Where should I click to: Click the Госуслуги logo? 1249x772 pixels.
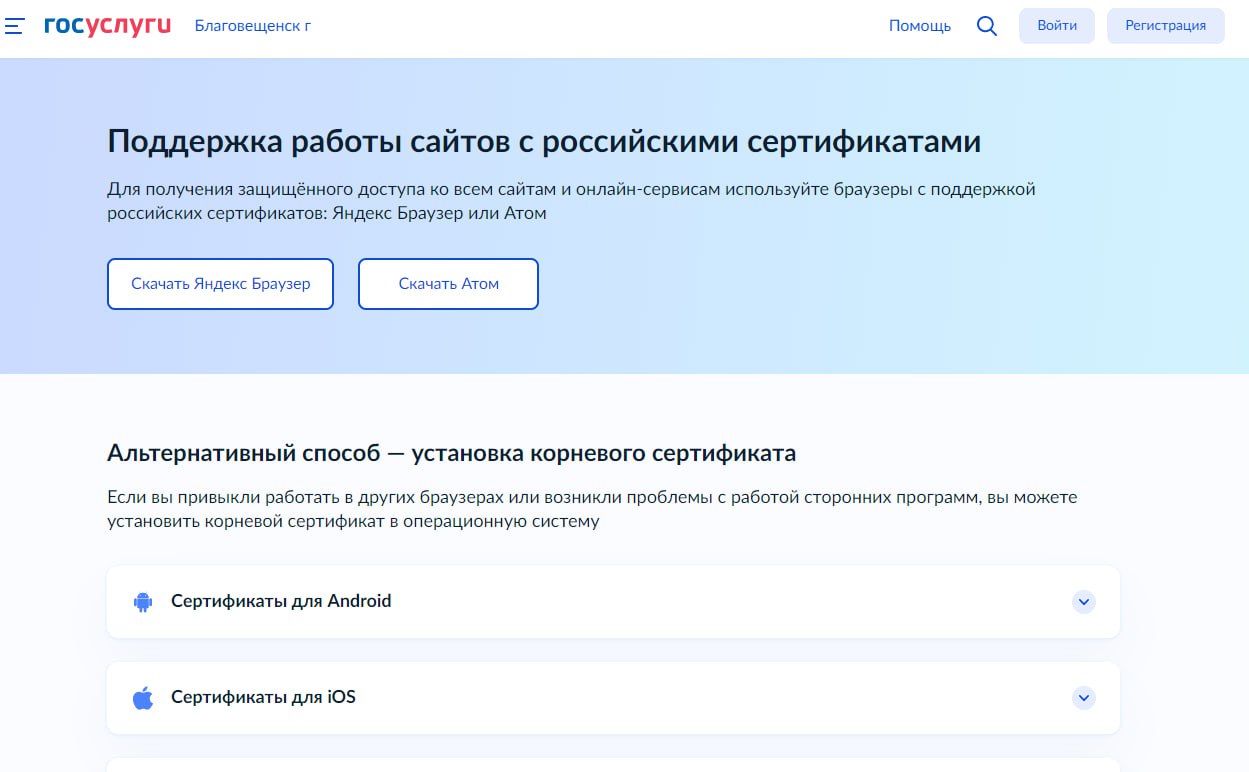[x=108, y=26]
